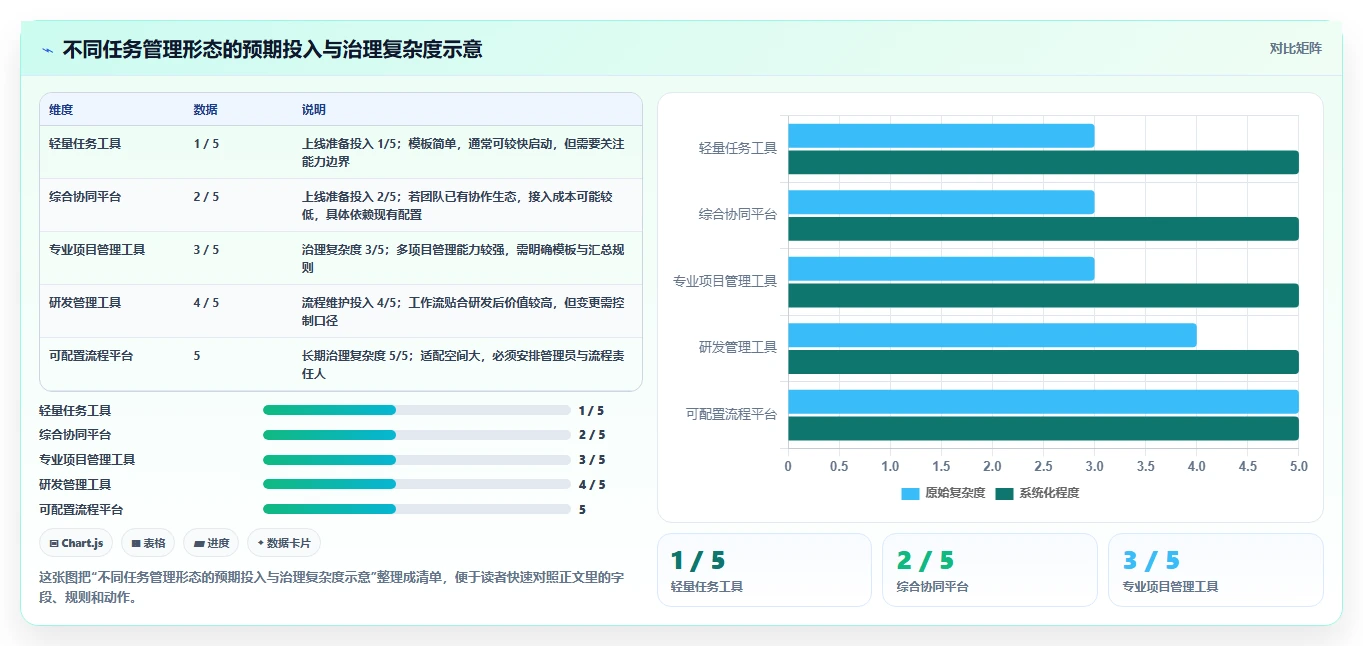Click the caption paragraph starting 这张图把
This screenshot has width=1363, height=646.
[331, 588]
